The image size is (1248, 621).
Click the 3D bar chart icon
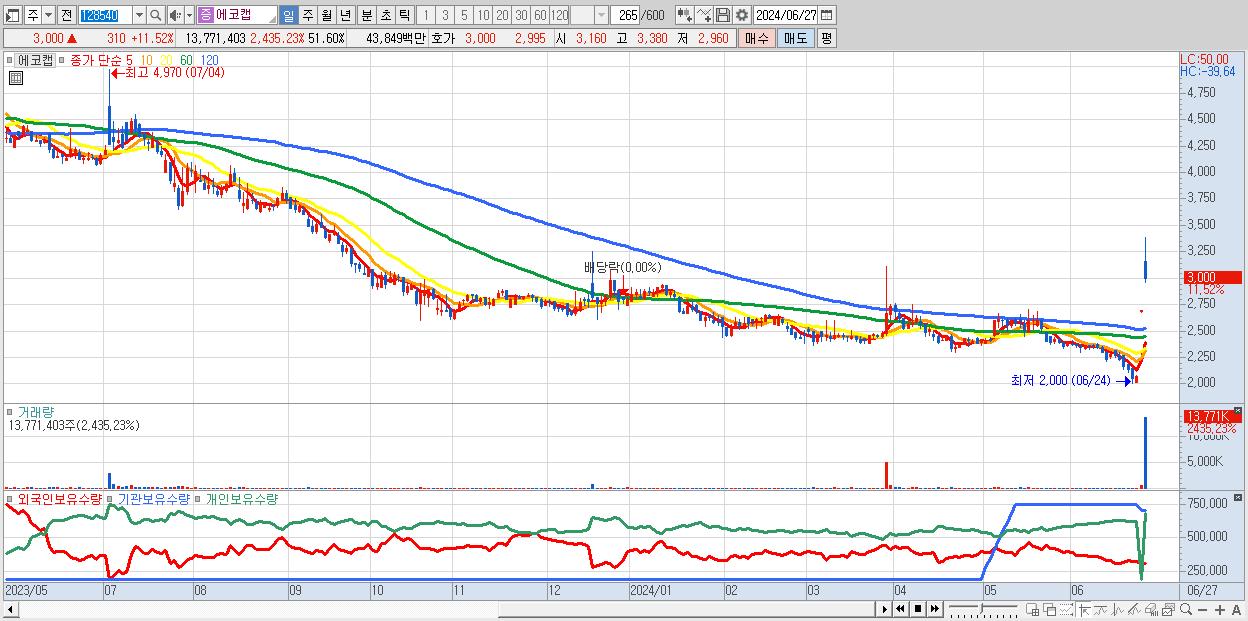point(1152,609)
